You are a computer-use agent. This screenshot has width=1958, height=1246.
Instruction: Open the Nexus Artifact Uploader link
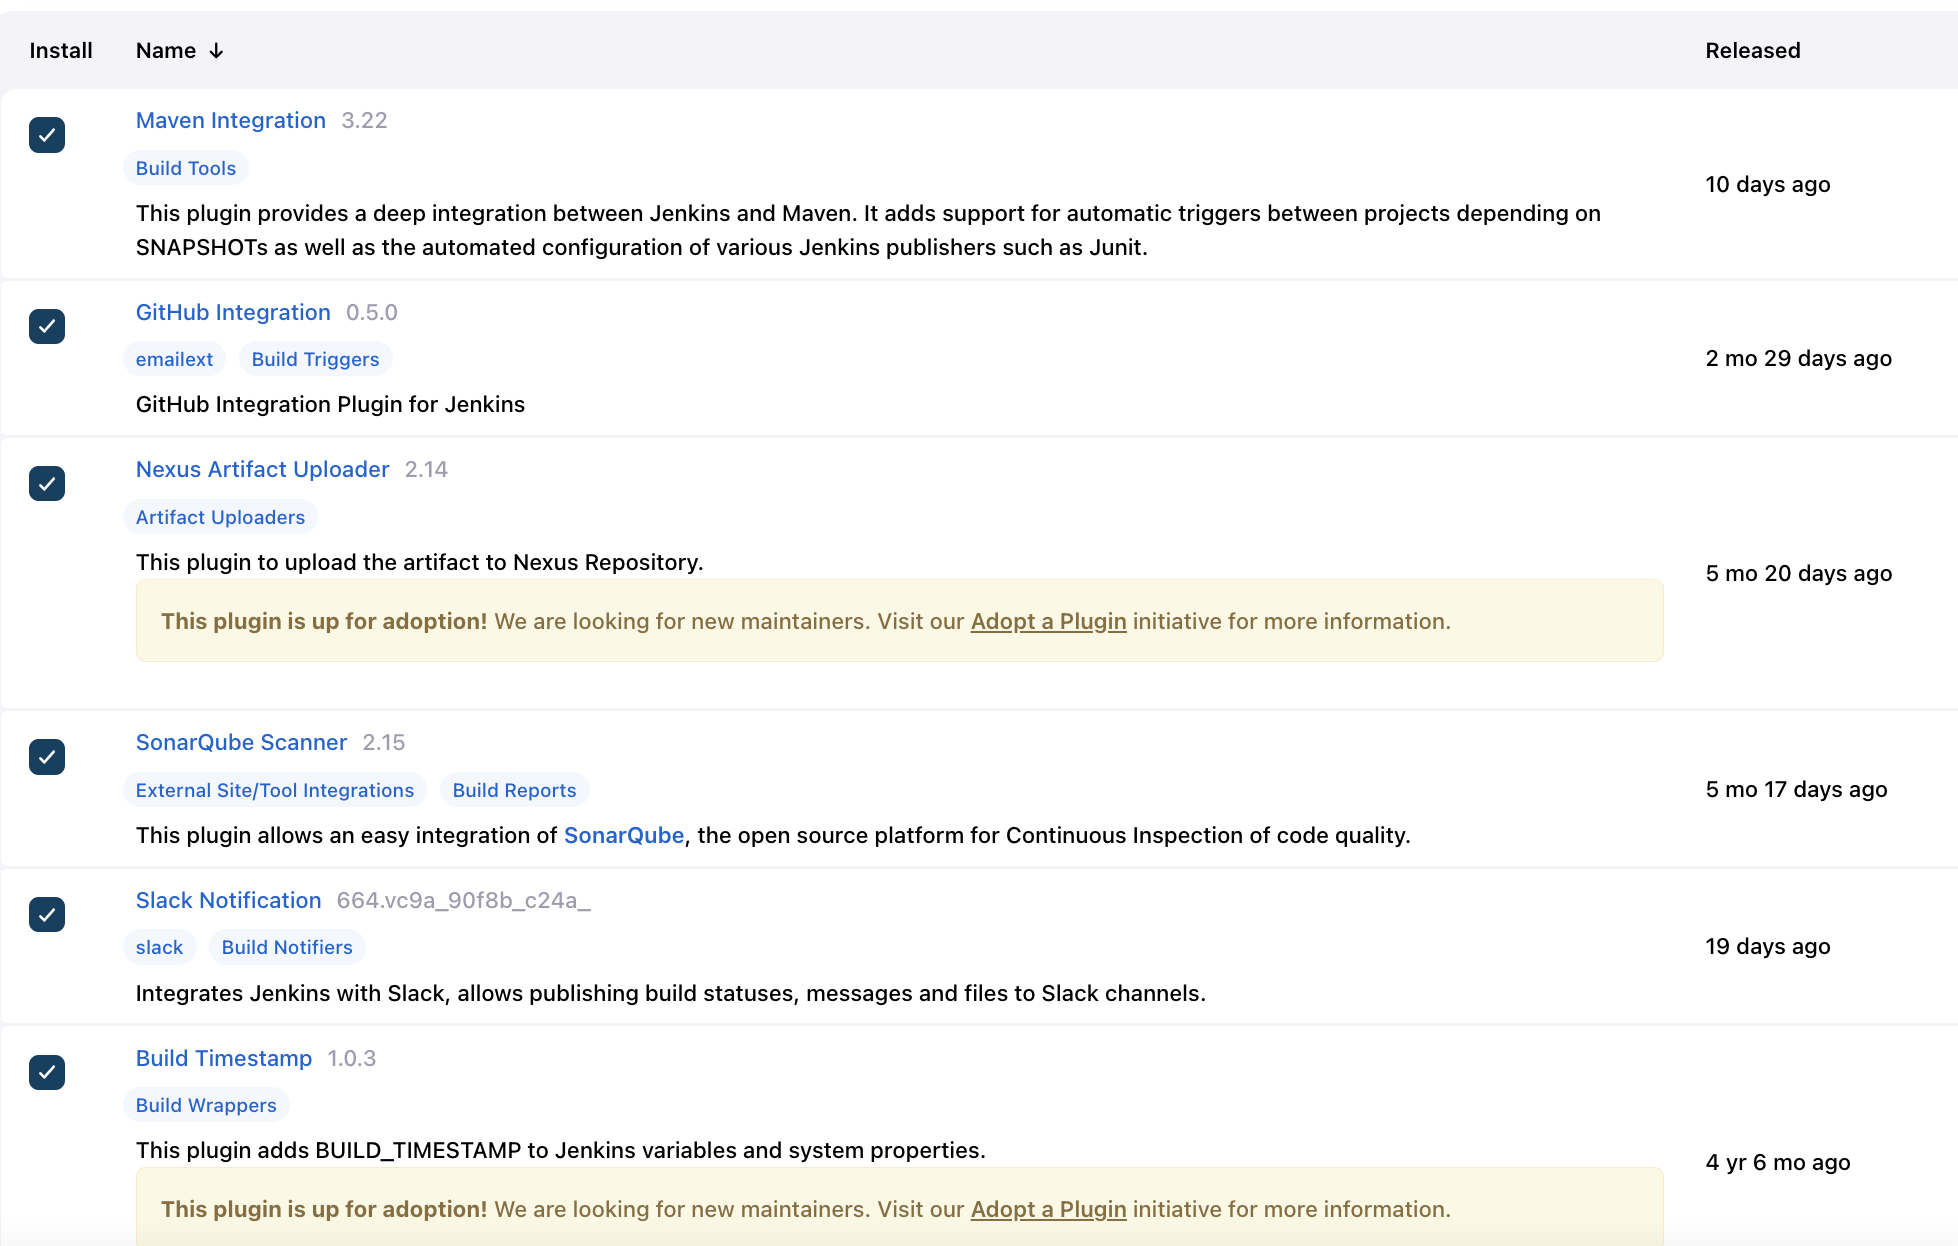(262, 470)
